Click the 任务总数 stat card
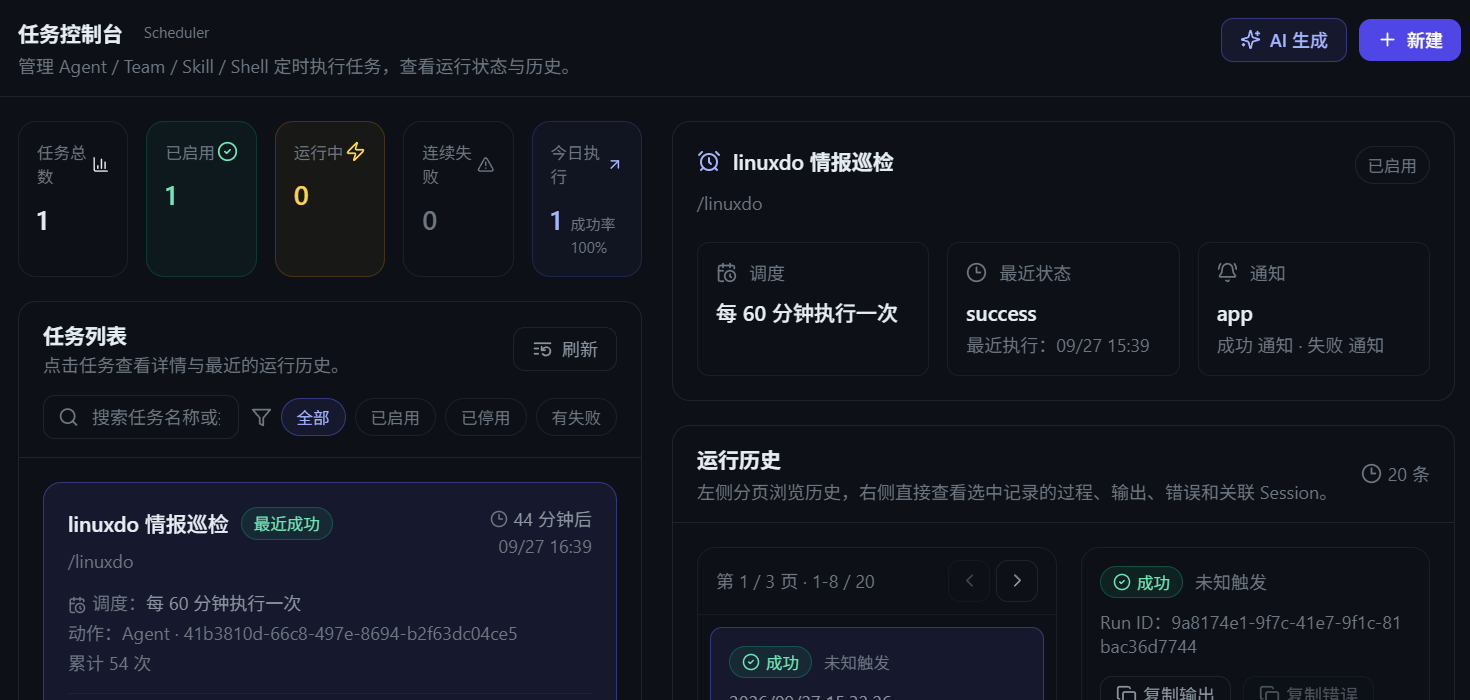This screenshot has height=700, width=1470. click(73, 199)
